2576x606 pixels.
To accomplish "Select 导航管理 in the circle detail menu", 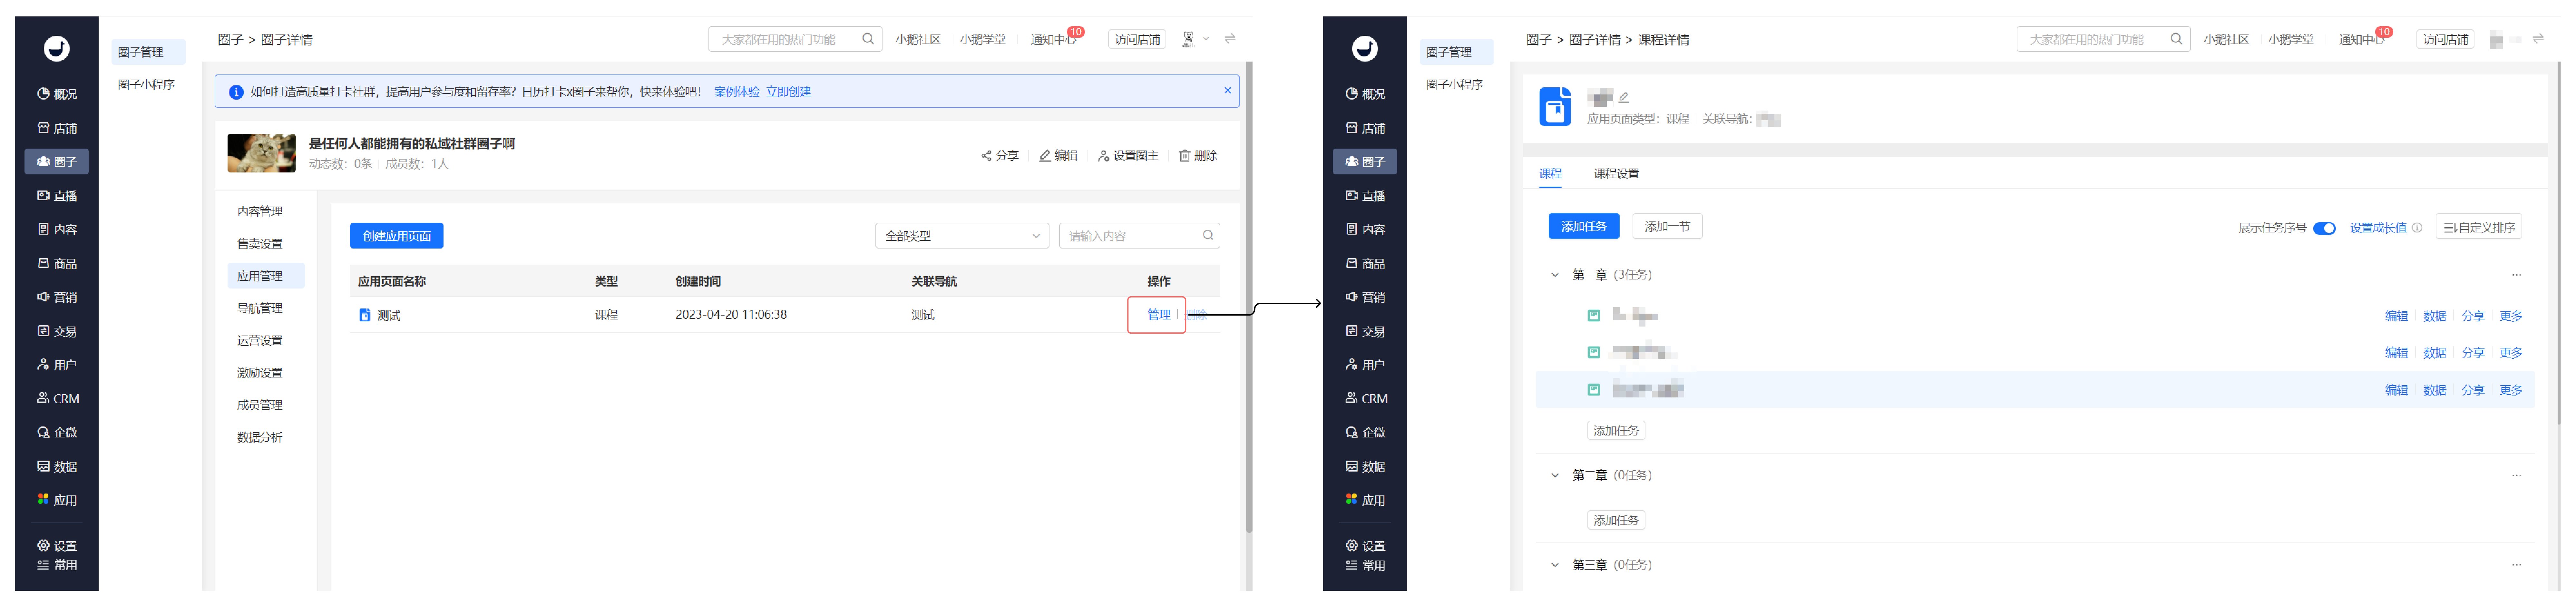I will tap(260, 308).
